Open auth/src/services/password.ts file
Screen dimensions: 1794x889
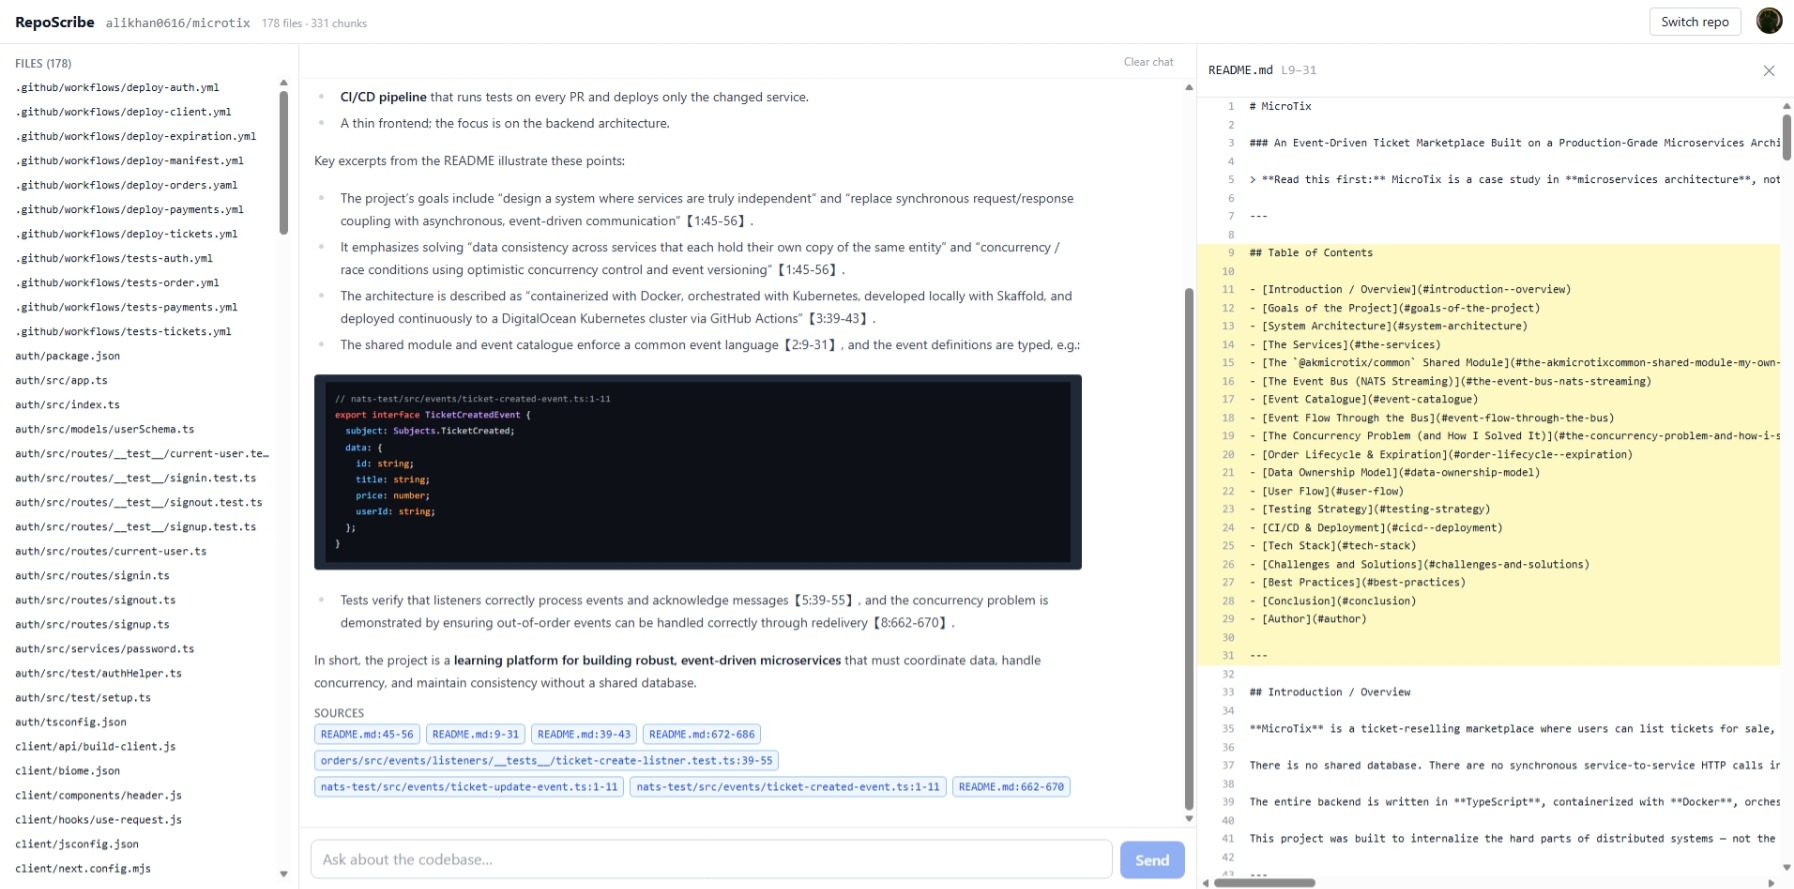(x=104, y=649)
